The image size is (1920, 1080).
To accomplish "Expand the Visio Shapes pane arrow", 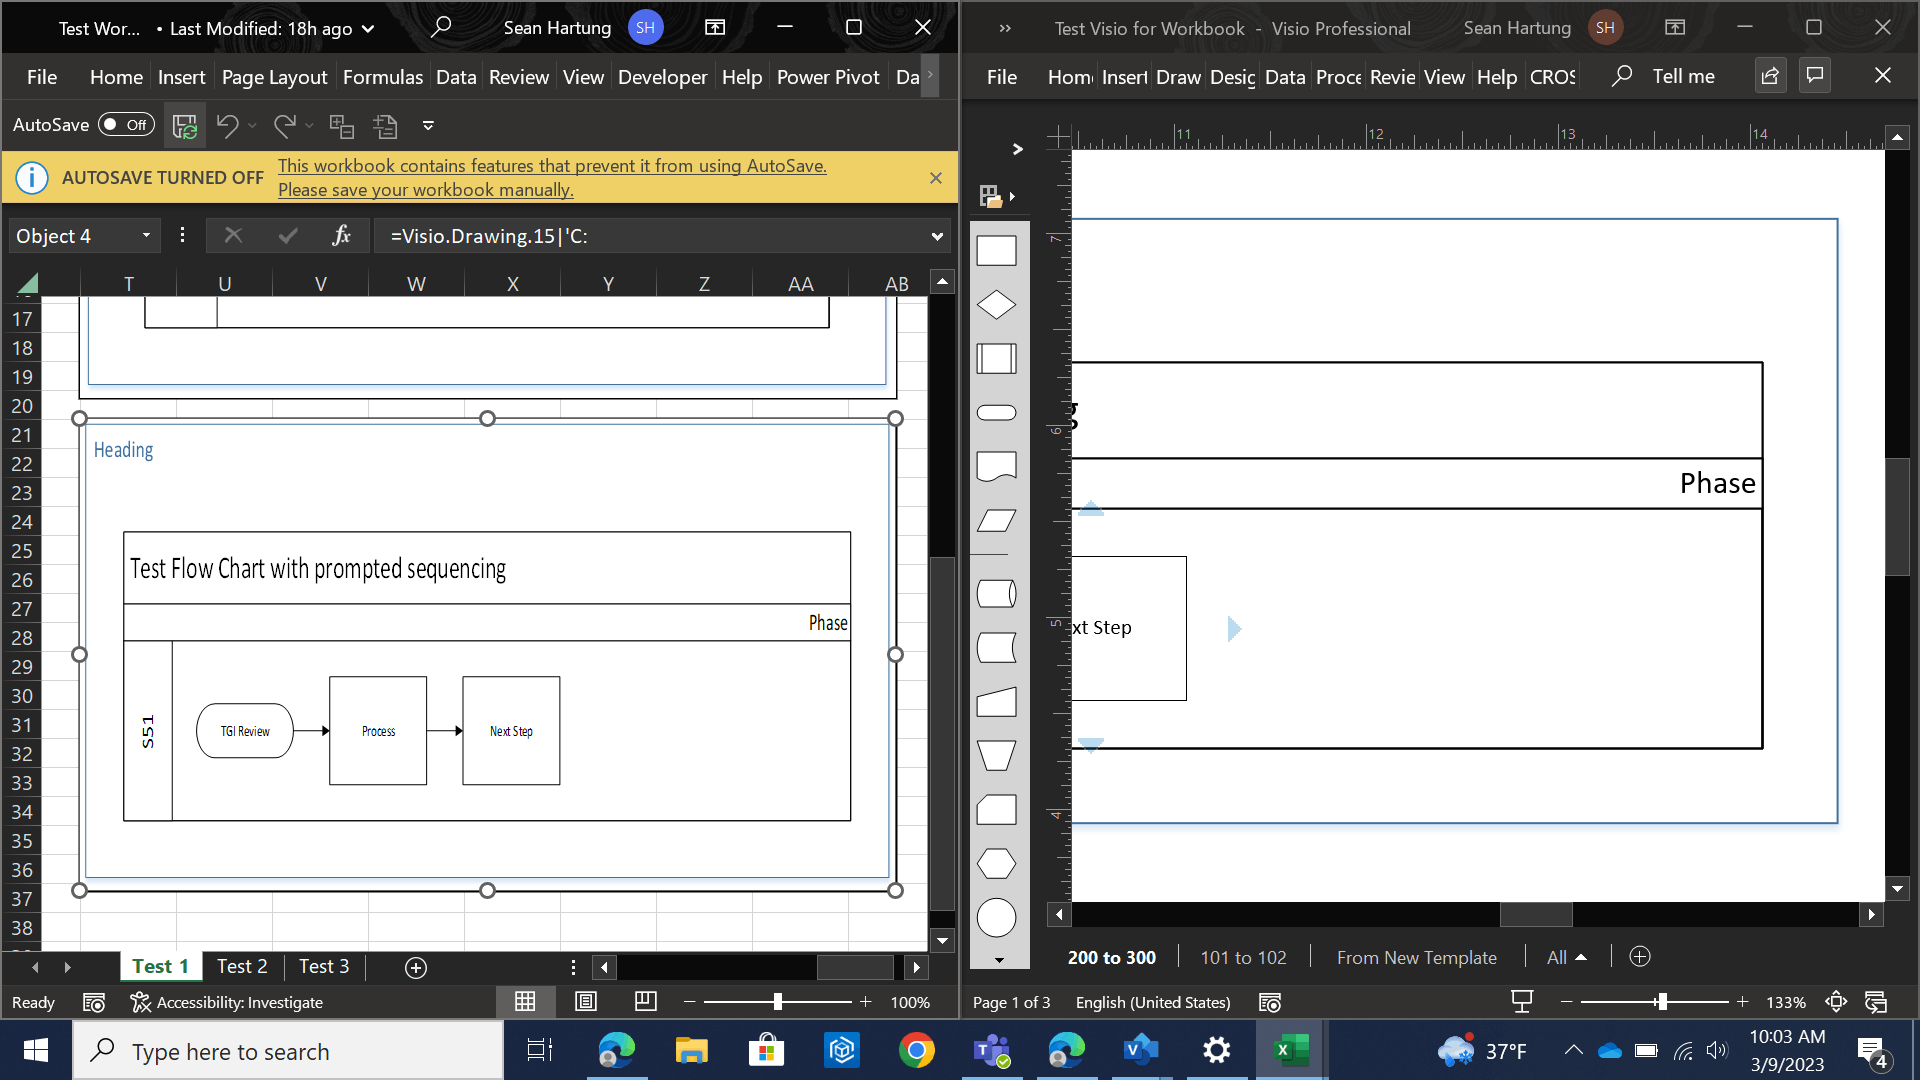I will (1017, 149).
